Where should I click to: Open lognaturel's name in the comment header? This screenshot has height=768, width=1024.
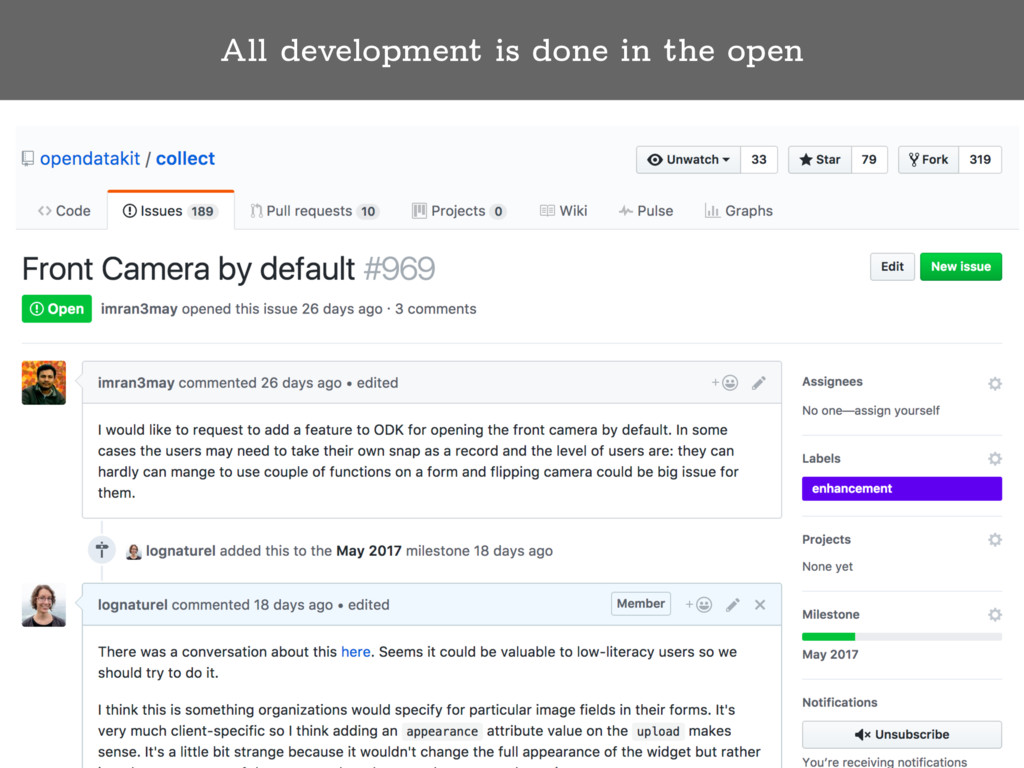133,605
